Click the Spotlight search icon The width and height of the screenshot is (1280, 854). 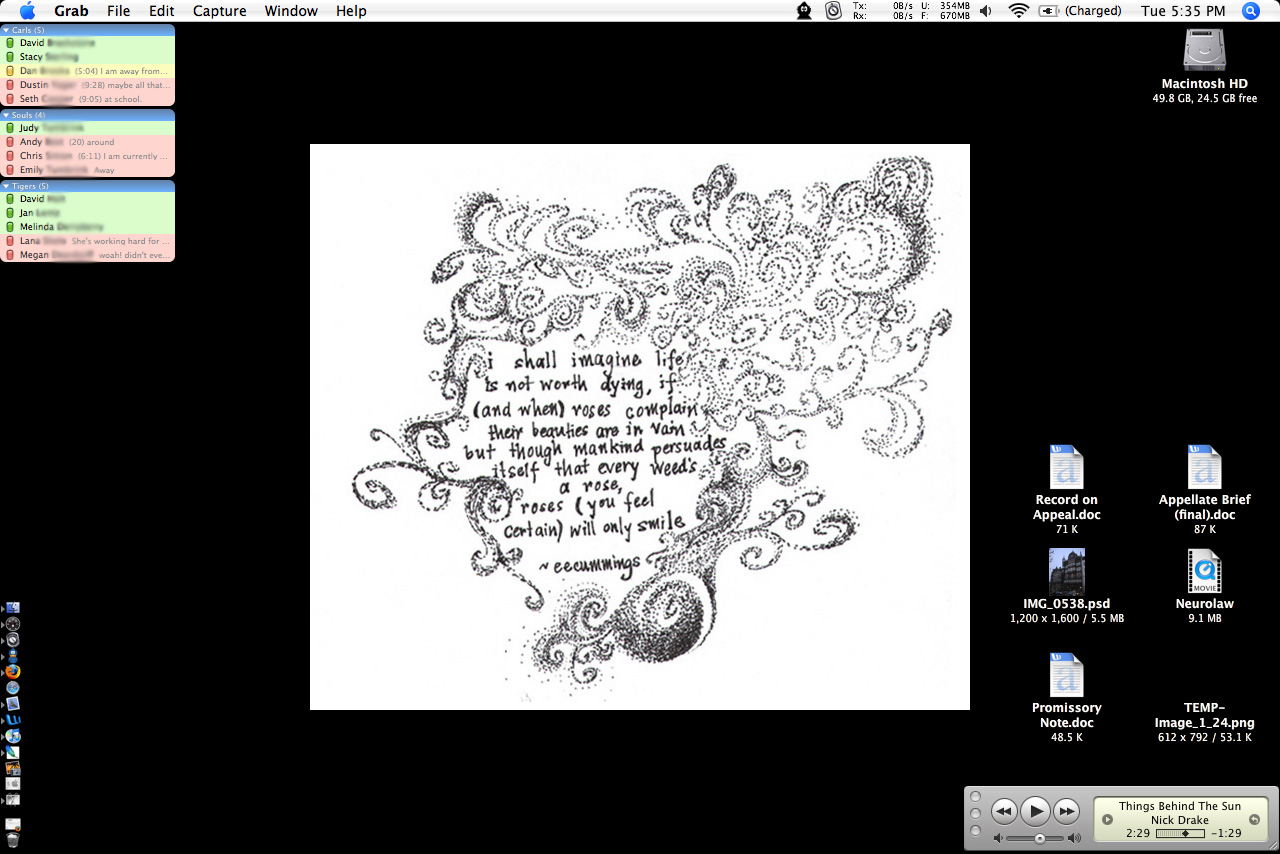tap(1251, 11)
